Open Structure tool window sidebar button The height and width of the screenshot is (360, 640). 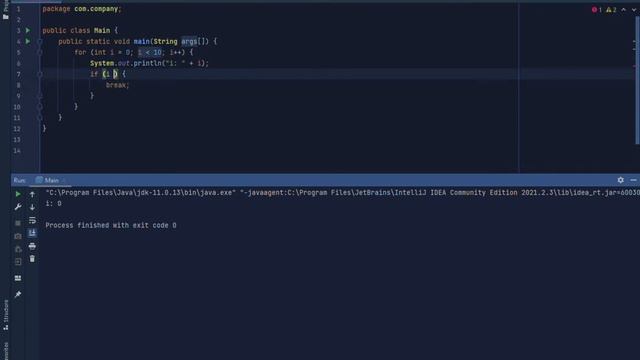(x=6, y=315)
